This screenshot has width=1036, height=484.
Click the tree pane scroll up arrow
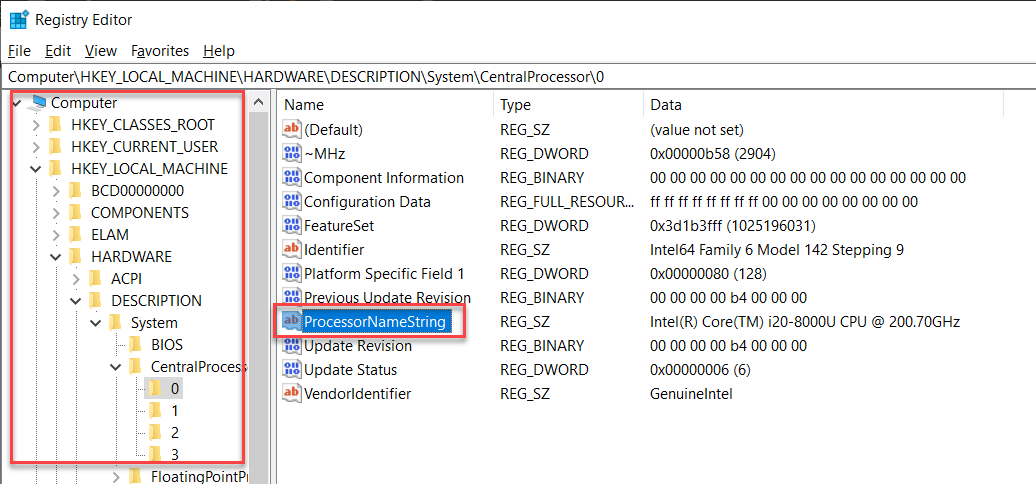[x=259, y=102]
